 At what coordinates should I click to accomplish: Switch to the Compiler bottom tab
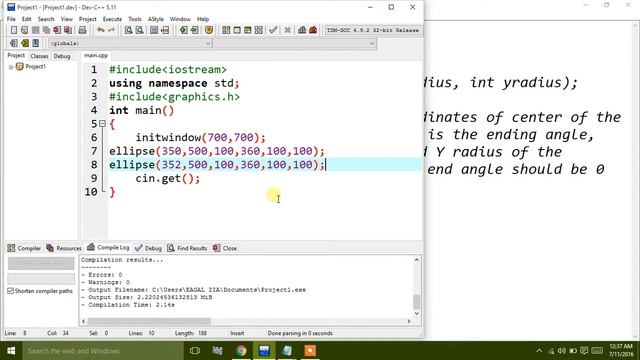(24, 248)
